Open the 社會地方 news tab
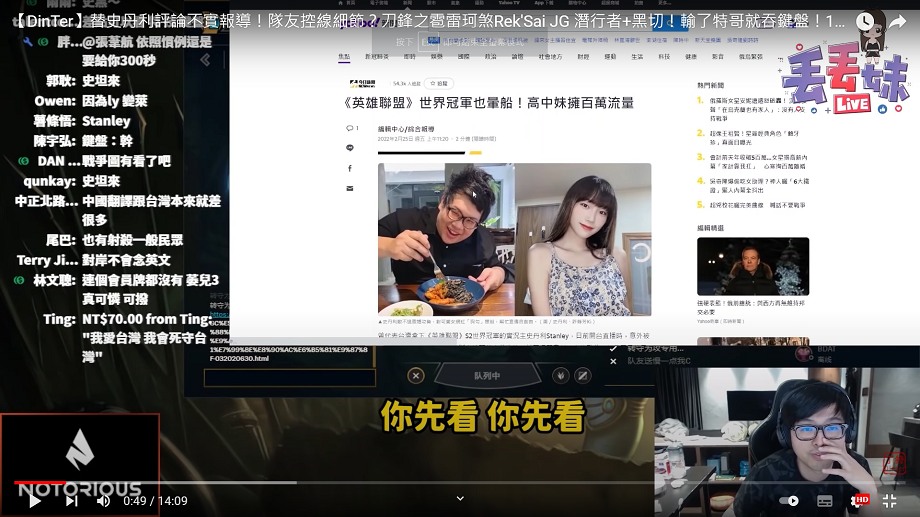Screen dimensions: 920x517 [x=550, y=57]
